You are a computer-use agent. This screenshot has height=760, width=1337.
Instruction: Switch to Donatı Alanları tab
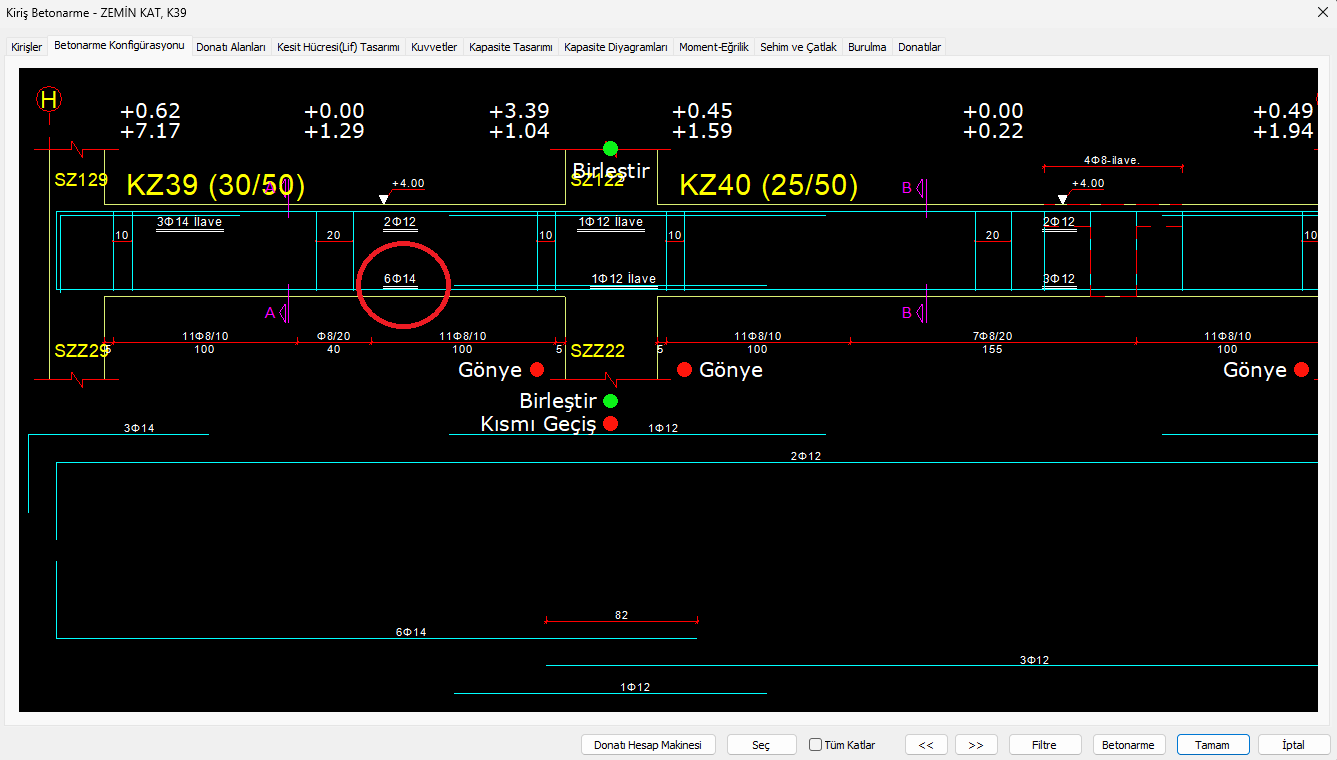point(231,47)
